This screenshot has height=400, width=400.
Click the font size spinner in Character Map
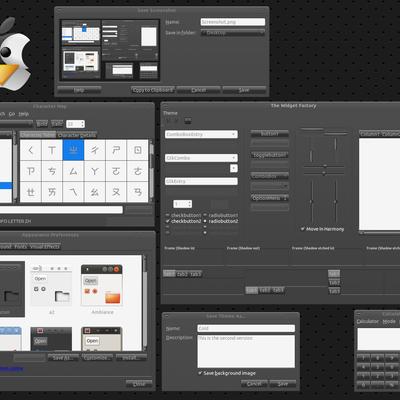[x=75, y=124]
